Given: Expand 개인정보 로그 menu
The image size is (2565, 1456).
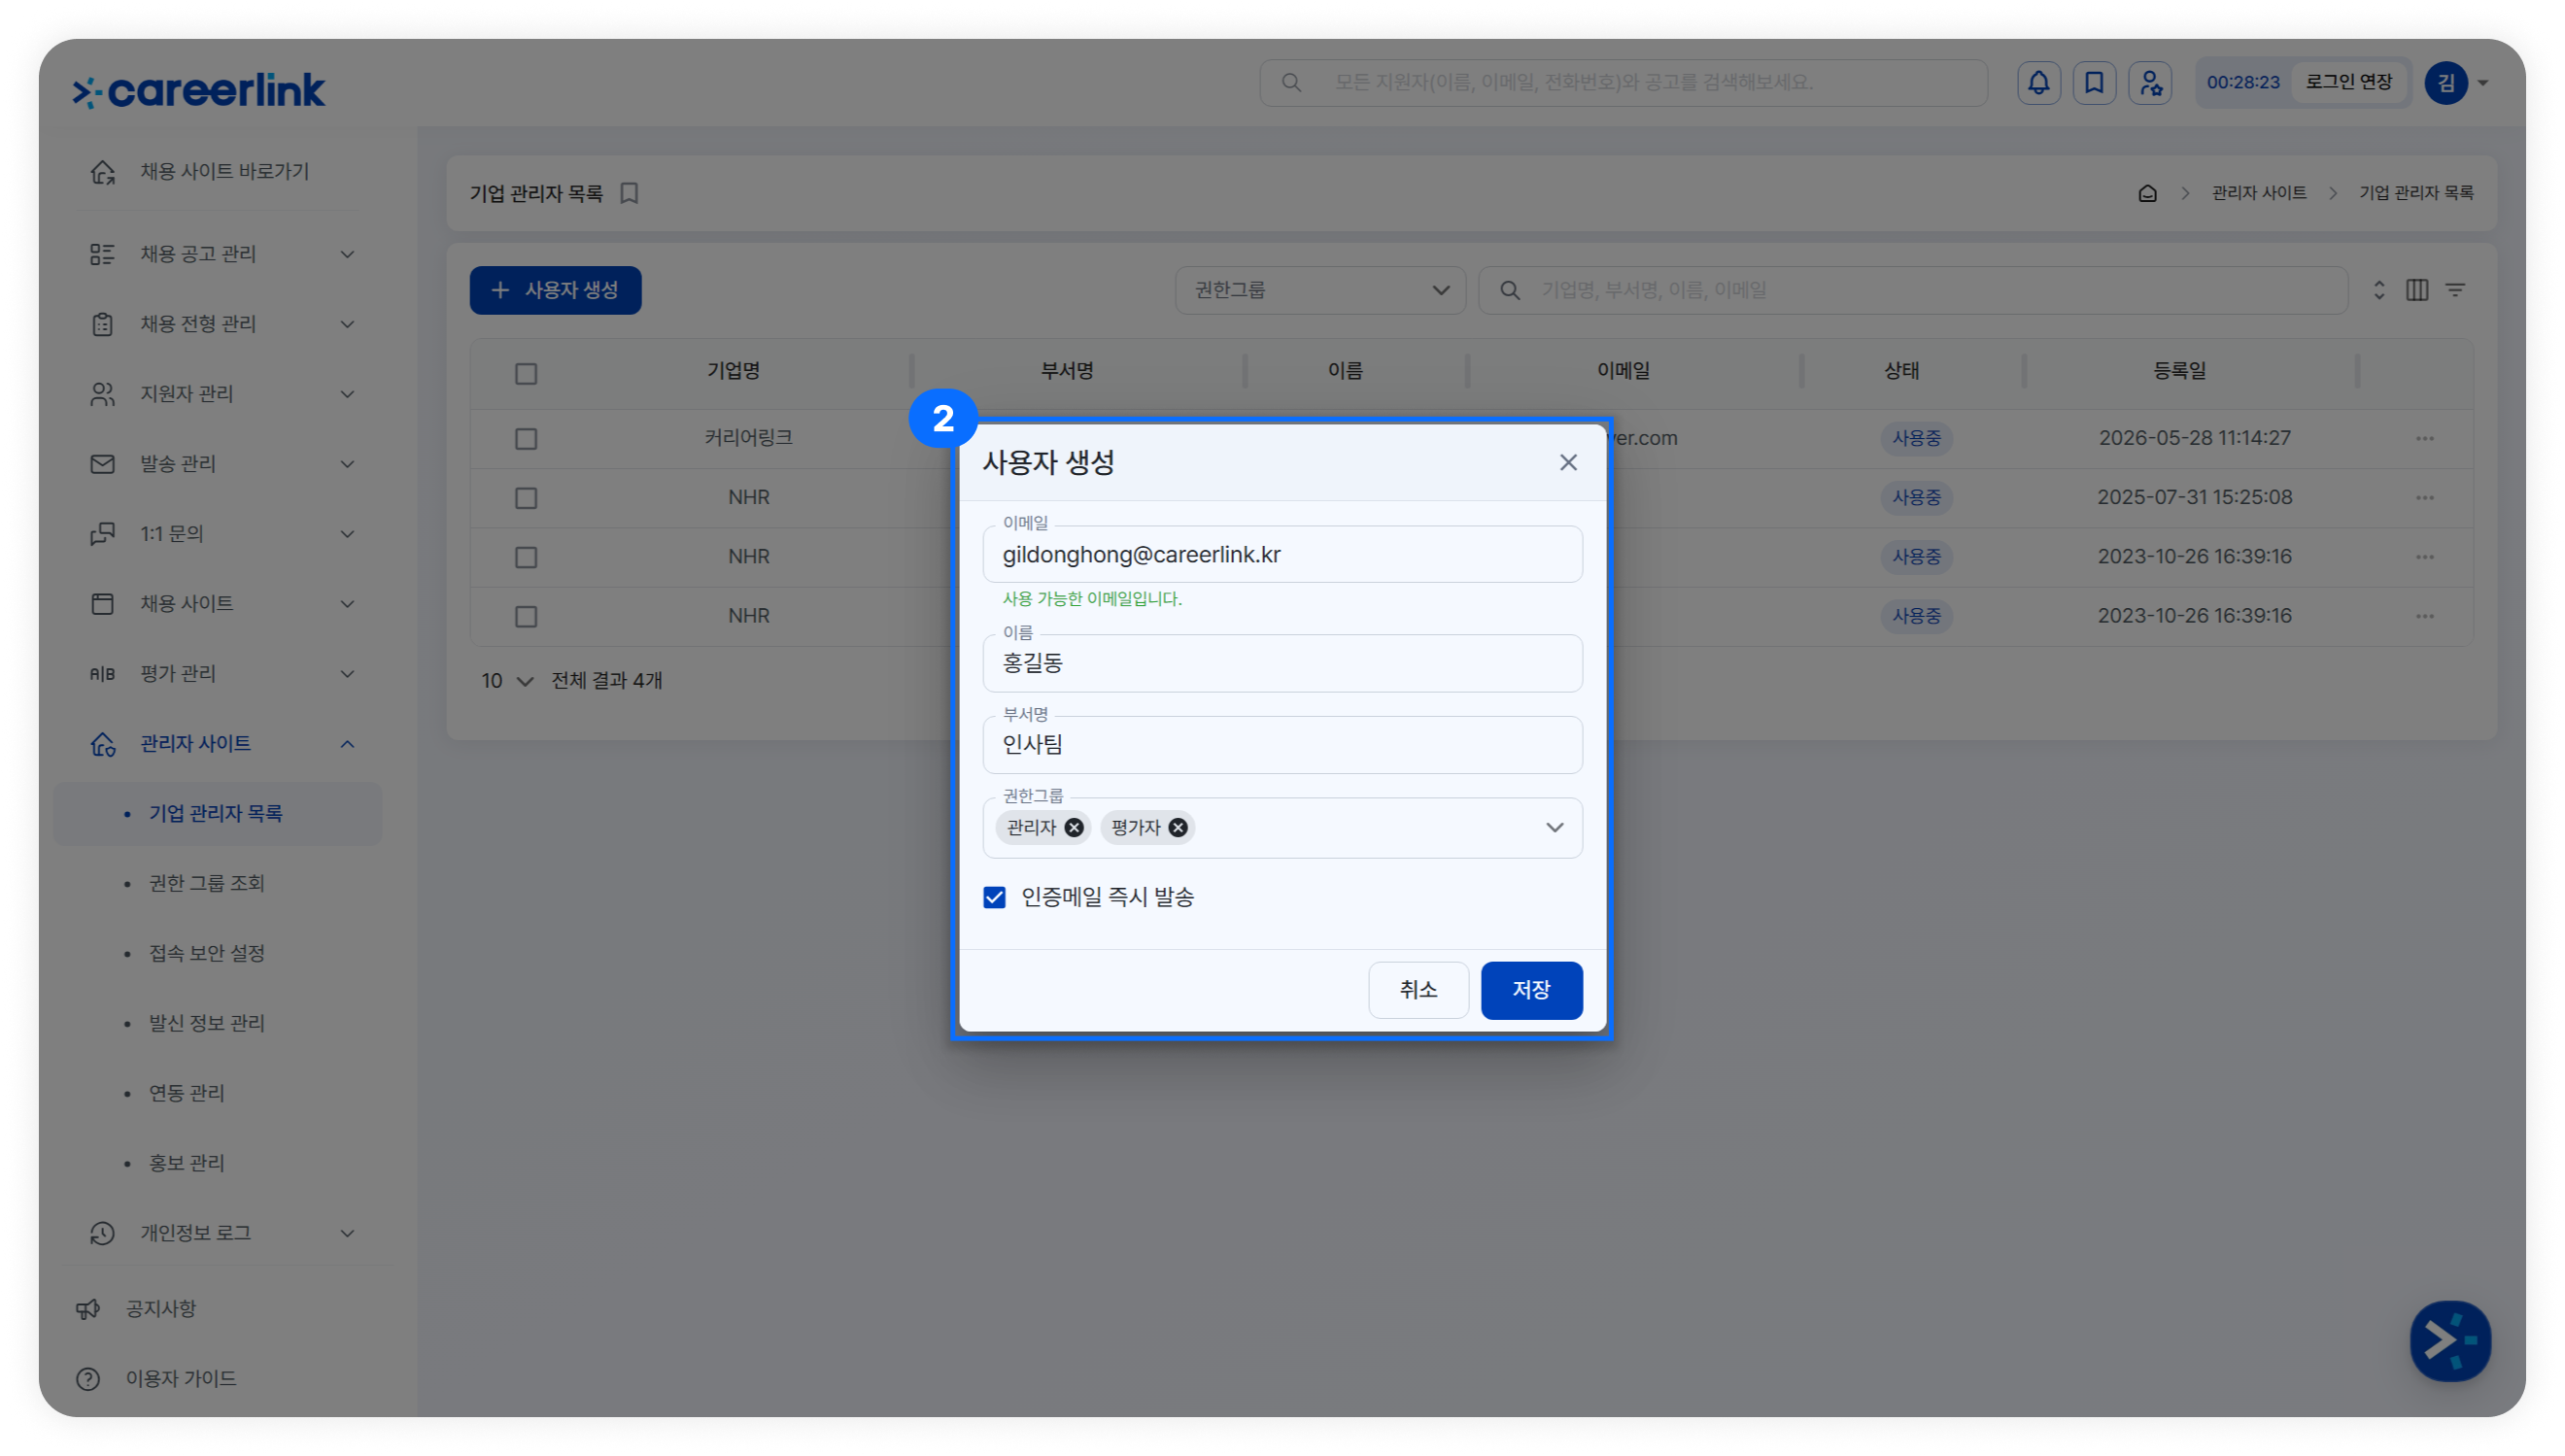Looking at the screenshot, I should (220, 1233).
